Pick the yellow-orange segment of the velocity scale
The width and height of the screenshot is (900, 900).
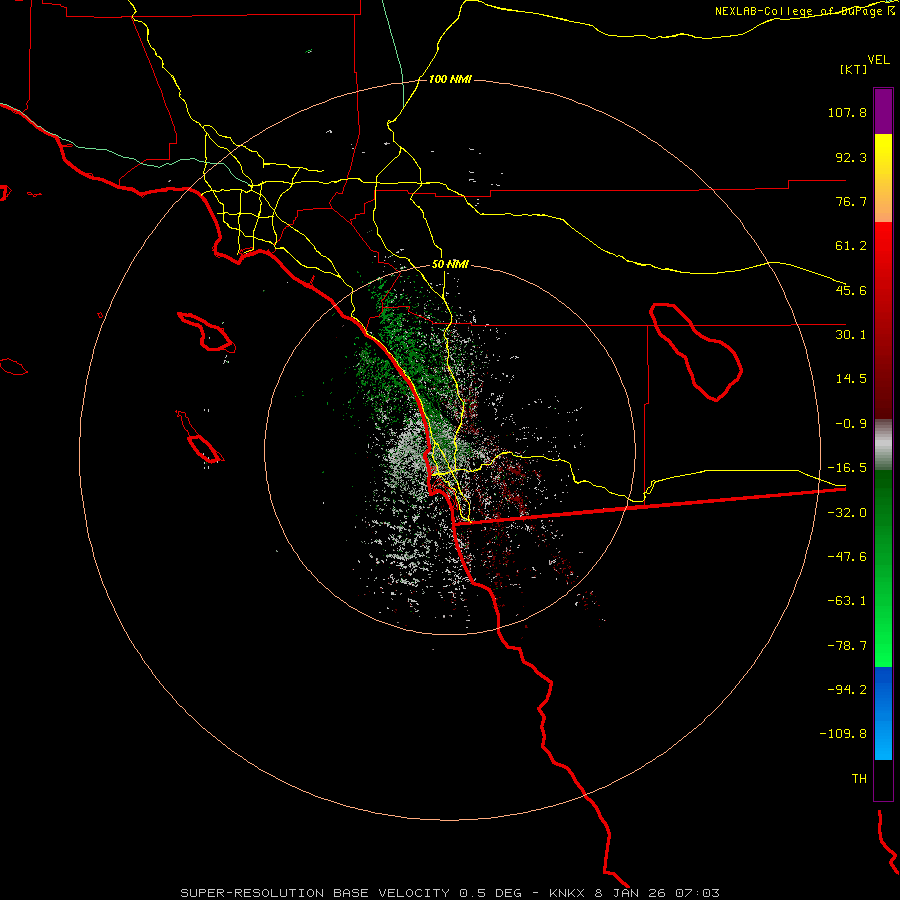point(883,178)
